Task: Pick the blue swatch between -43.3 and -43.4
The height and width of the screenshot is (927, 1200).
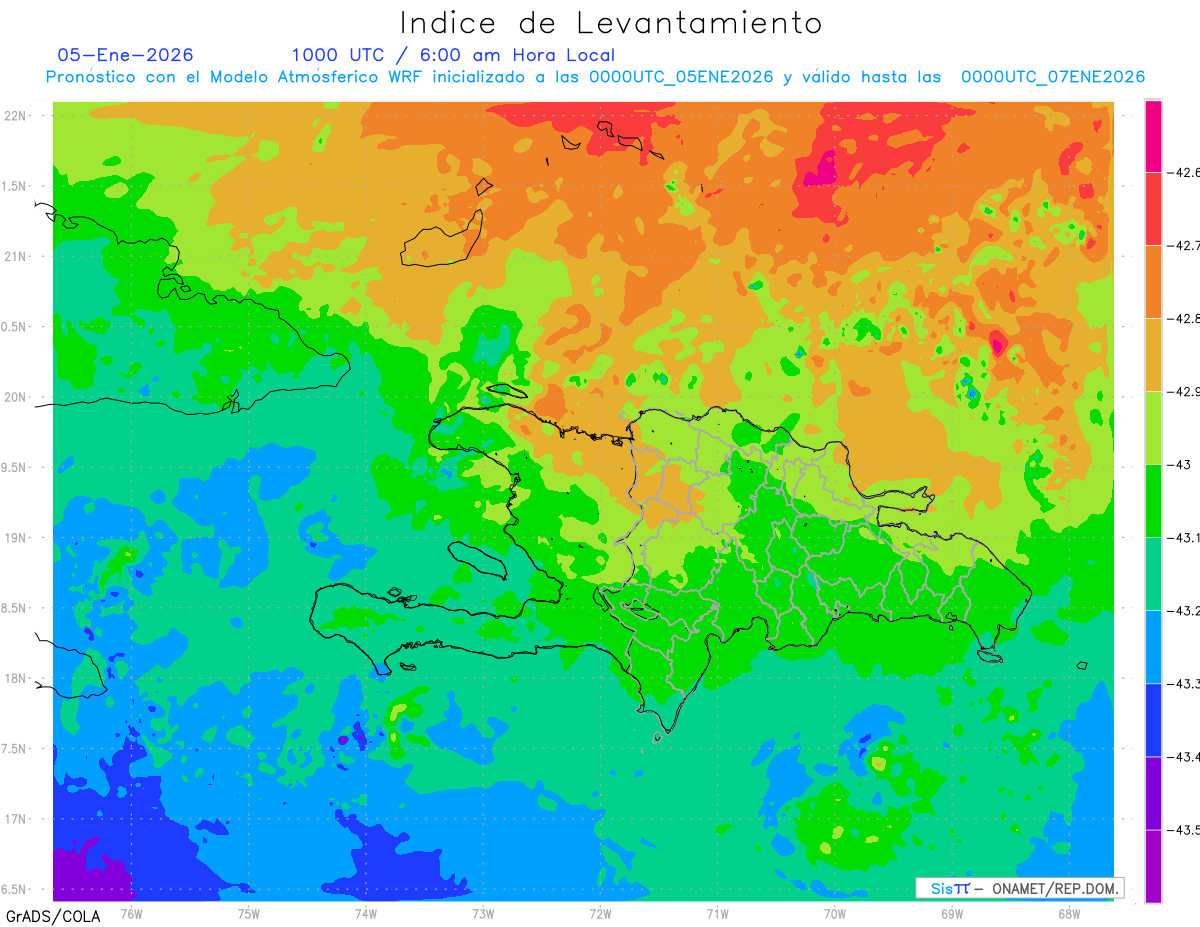Action: 1153,719
